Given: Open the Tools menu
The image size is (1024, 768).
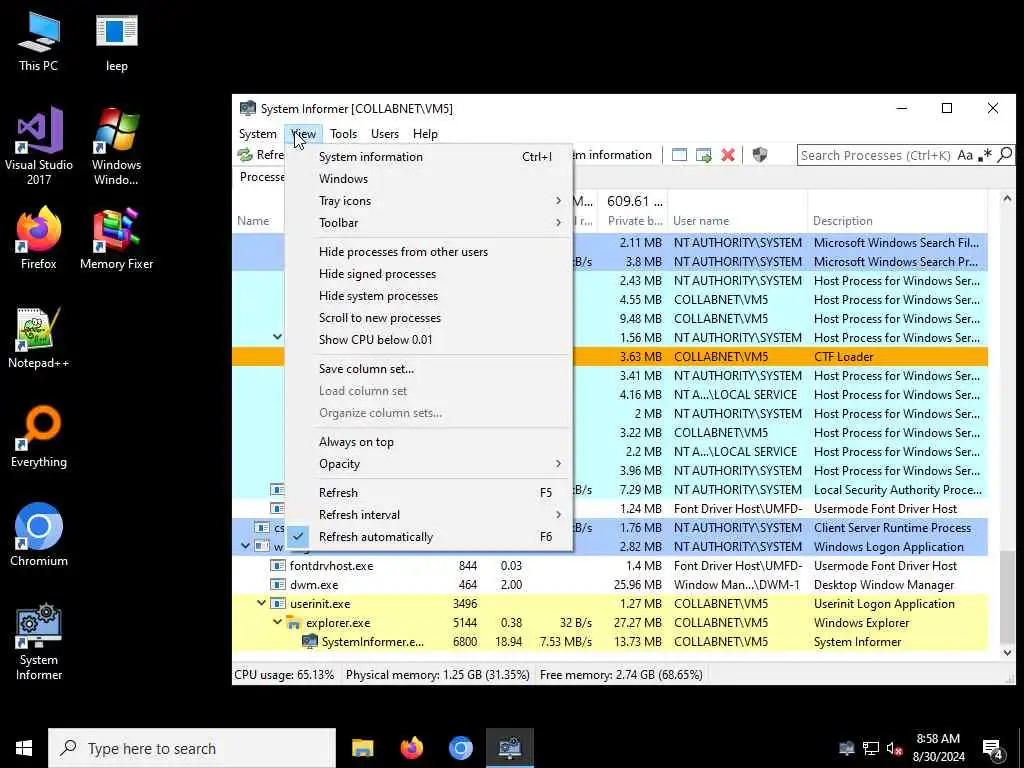Looking at the screenshot, I should click(x=344, y=134).
